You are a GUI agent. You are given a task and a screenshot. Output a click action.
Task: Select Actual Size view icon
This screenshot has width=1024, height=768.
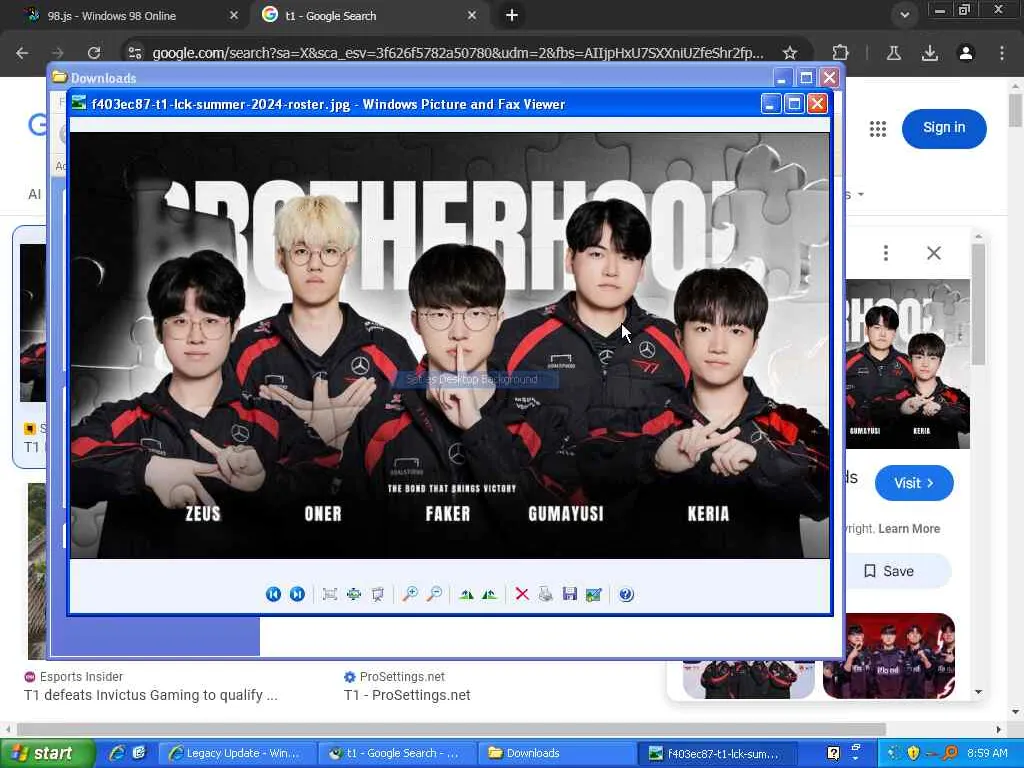[354, 594]
